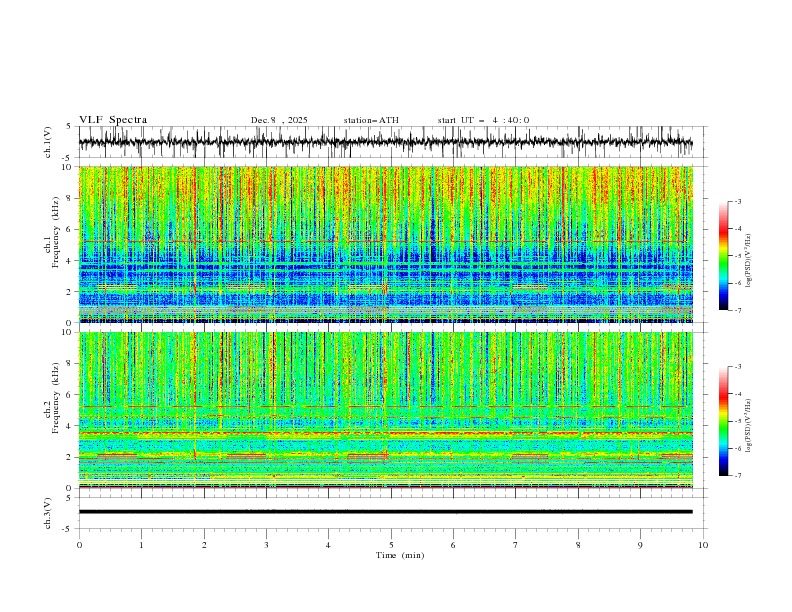Click time axis tick label "5"

[391, 545]
